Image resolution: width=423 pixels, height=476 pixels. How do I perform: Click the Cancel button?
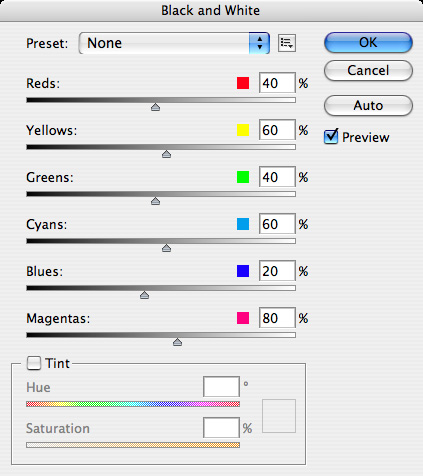tap(368, 71)
